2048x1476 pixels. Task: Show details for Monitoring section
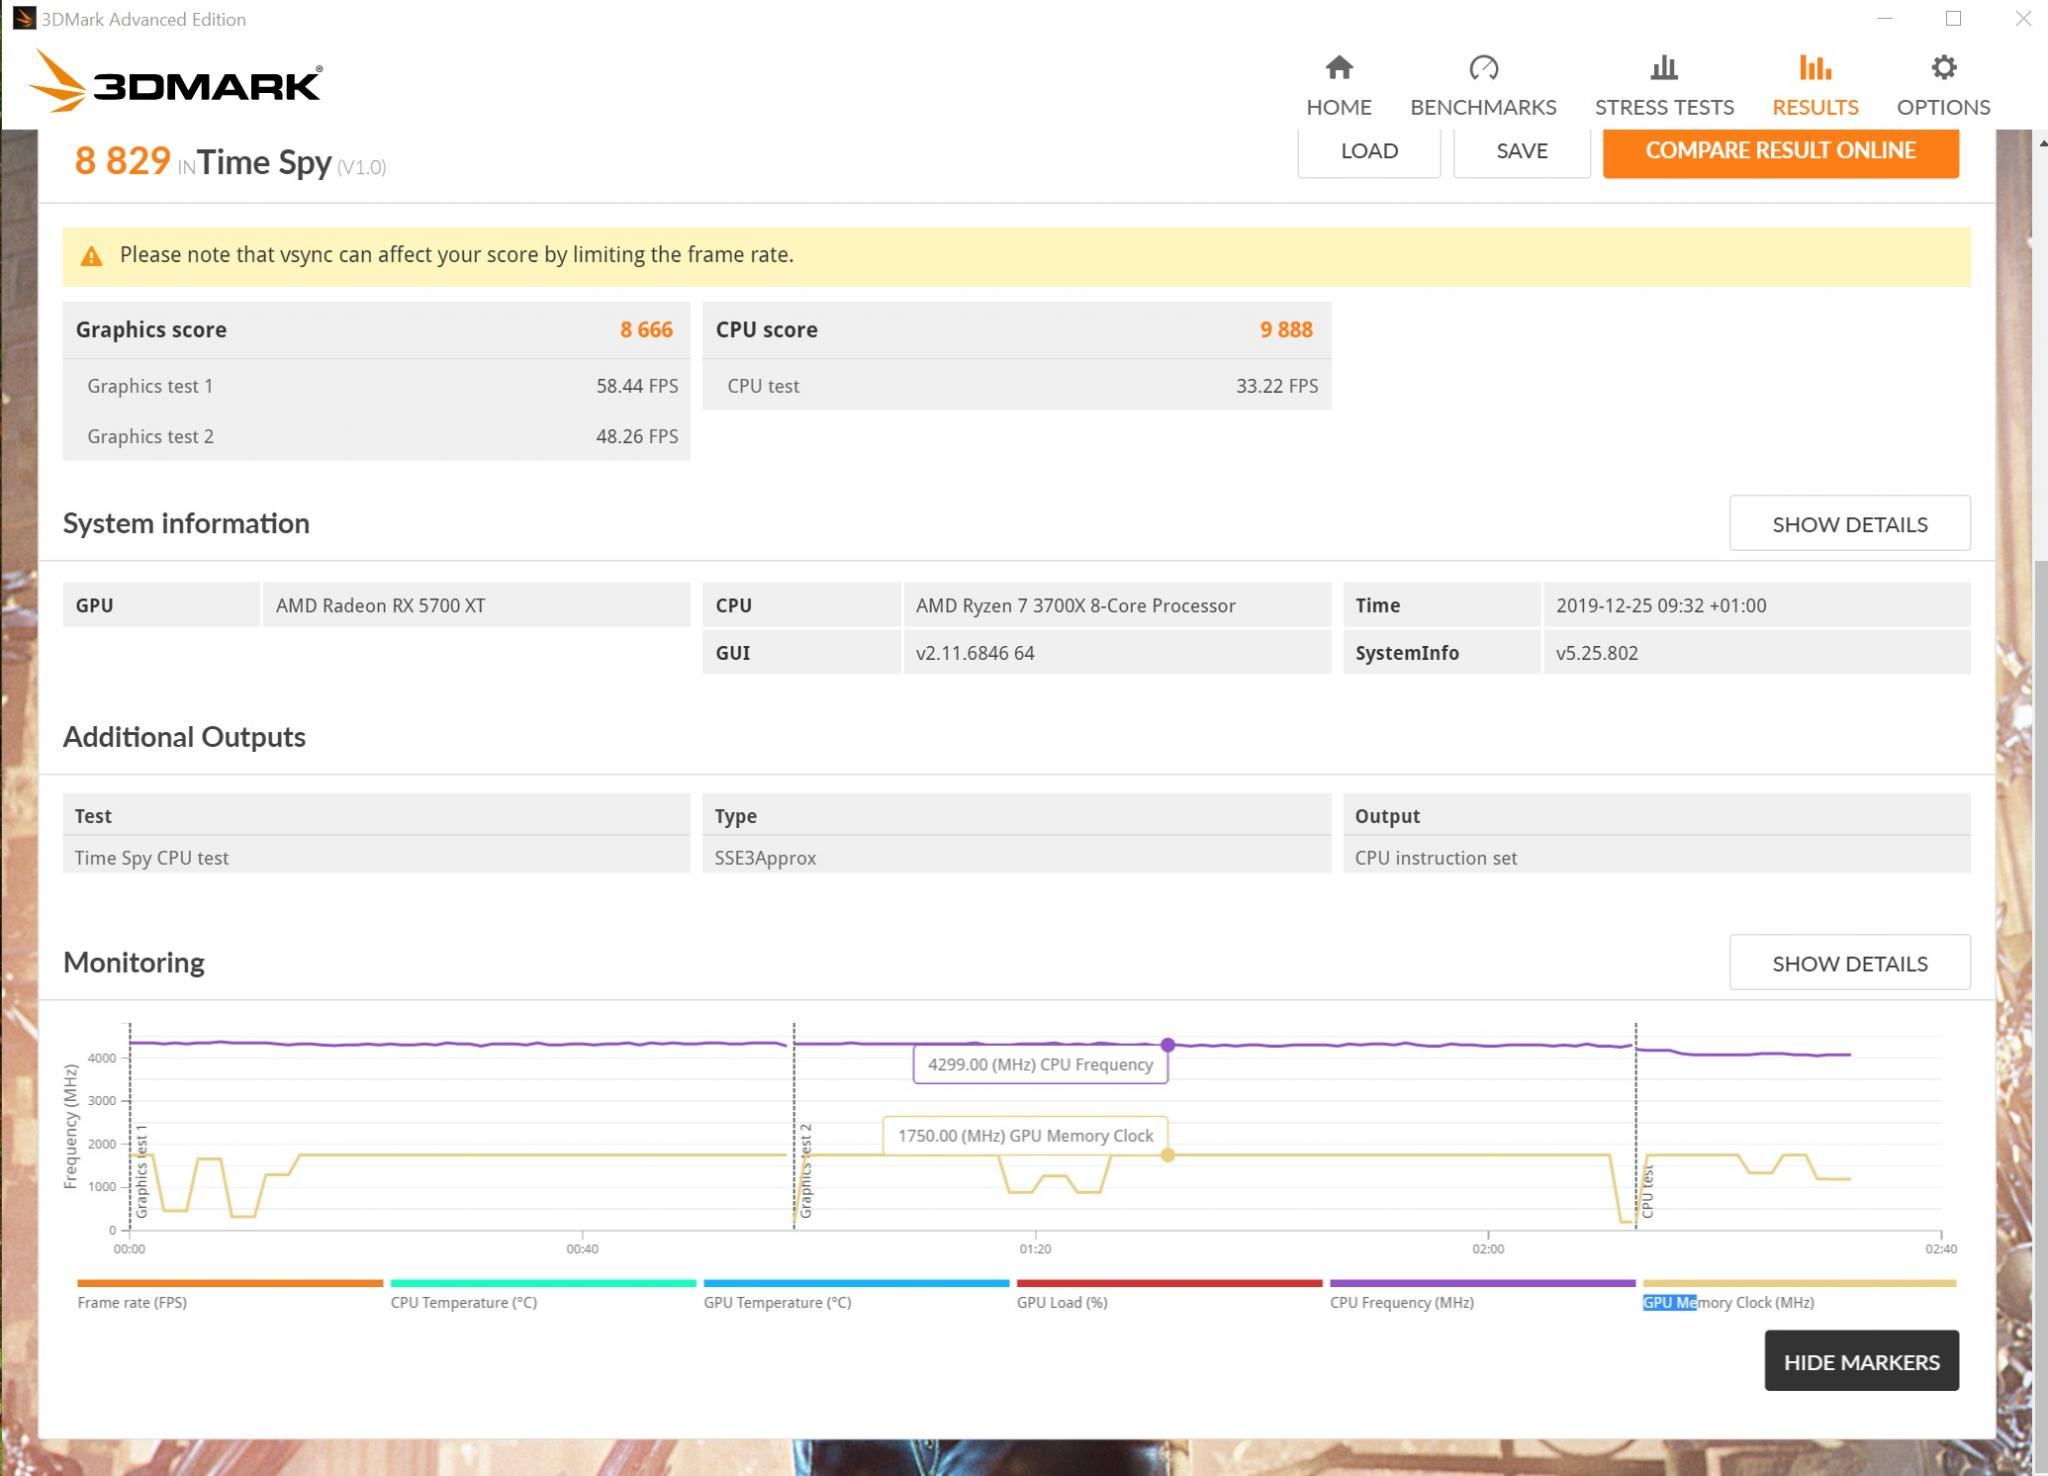(x=1850, y=962)
